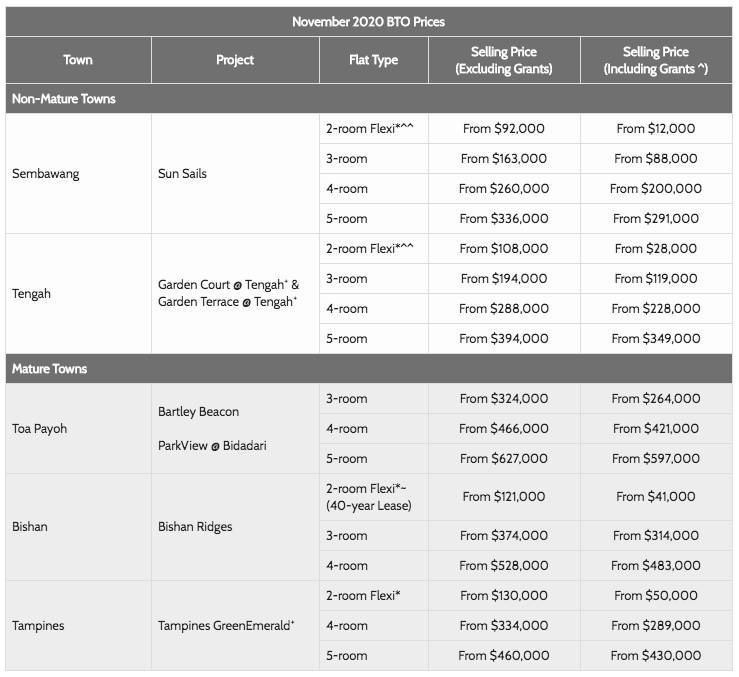Click the "Tampines GreenEmerald" project cell

225,626
